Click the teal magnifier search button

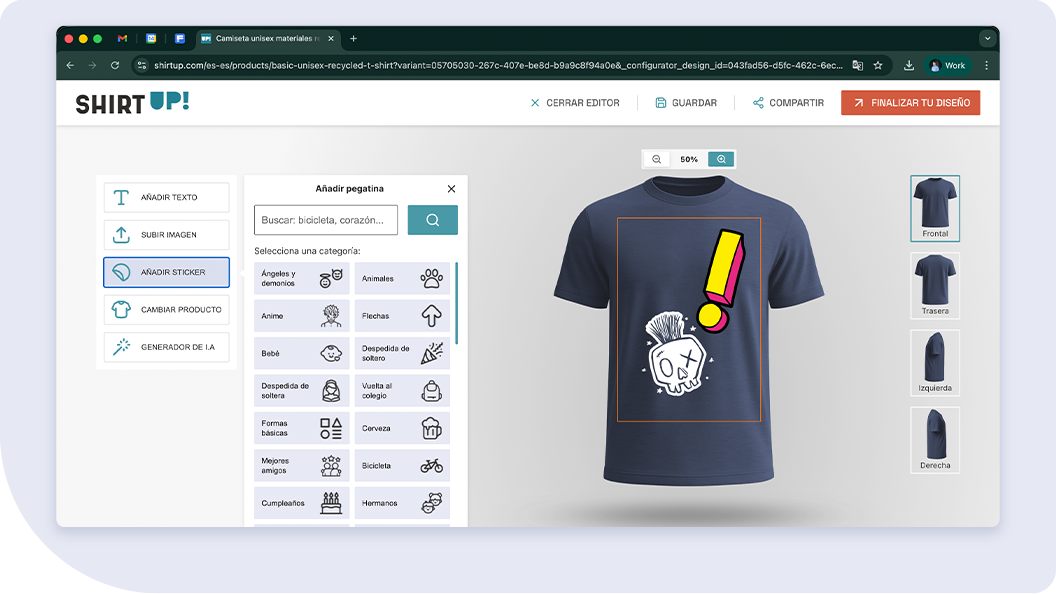pos(432,220)
